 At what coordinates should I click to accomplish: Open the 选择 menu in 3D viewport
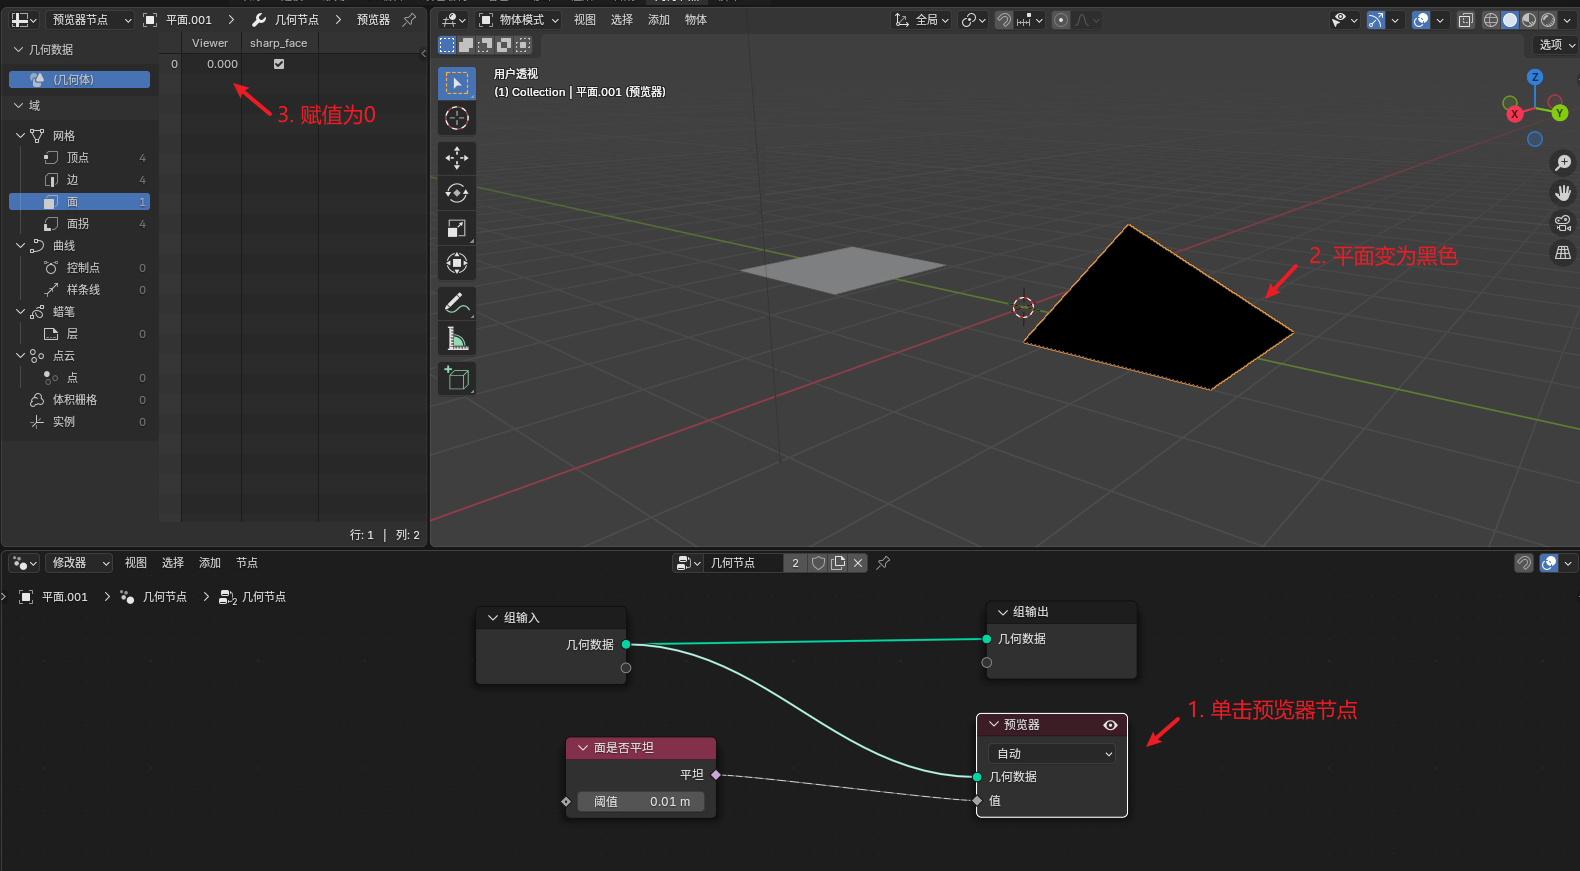point(622,20)
